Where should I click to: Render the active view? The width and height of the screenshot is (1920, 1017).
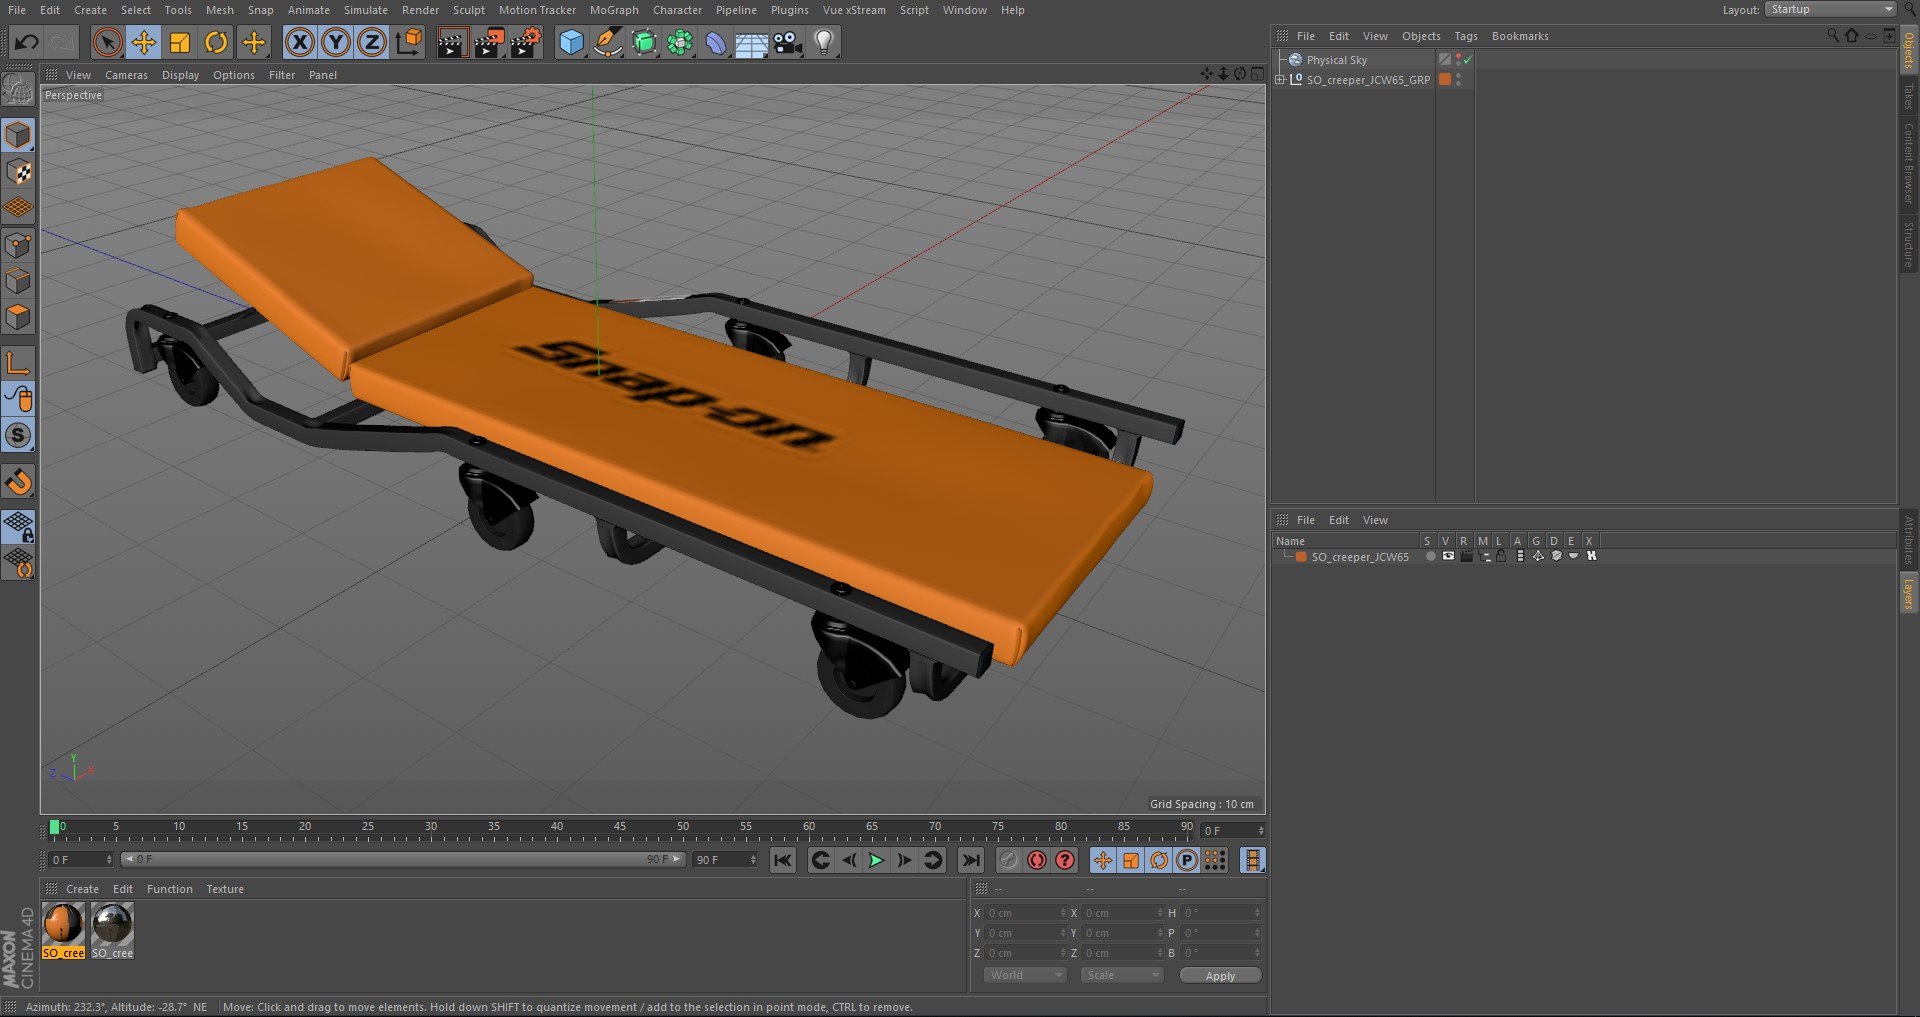point(452,42)
